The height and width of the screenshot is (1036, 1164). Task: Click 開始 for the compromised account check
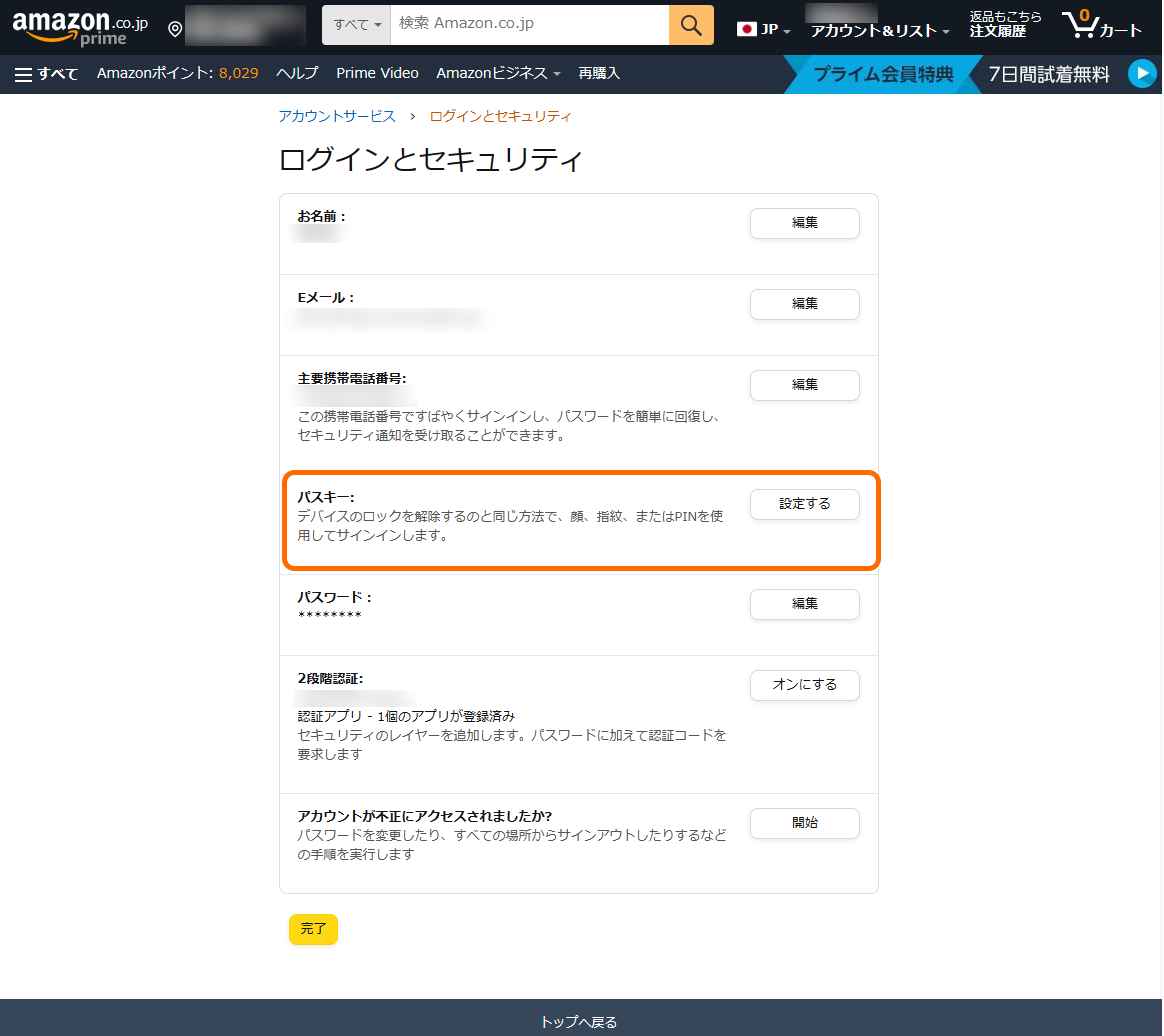804,823
